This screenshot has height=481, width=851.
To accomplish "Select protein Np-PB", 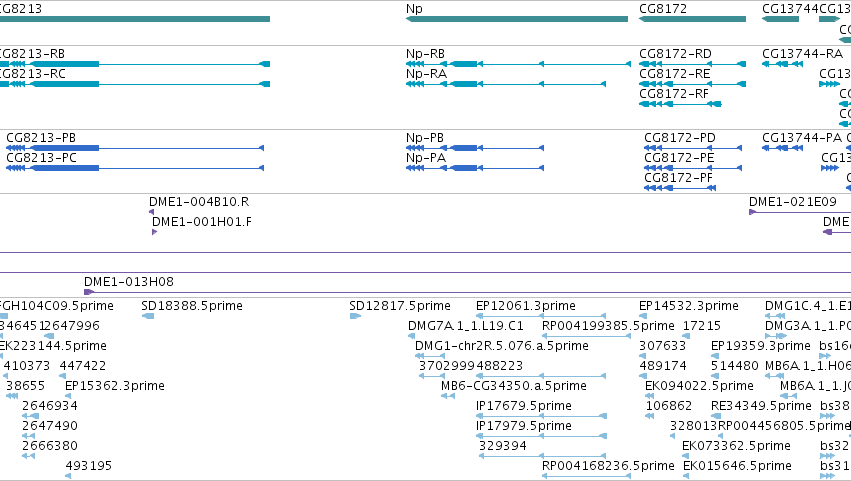I will point(475,148).
